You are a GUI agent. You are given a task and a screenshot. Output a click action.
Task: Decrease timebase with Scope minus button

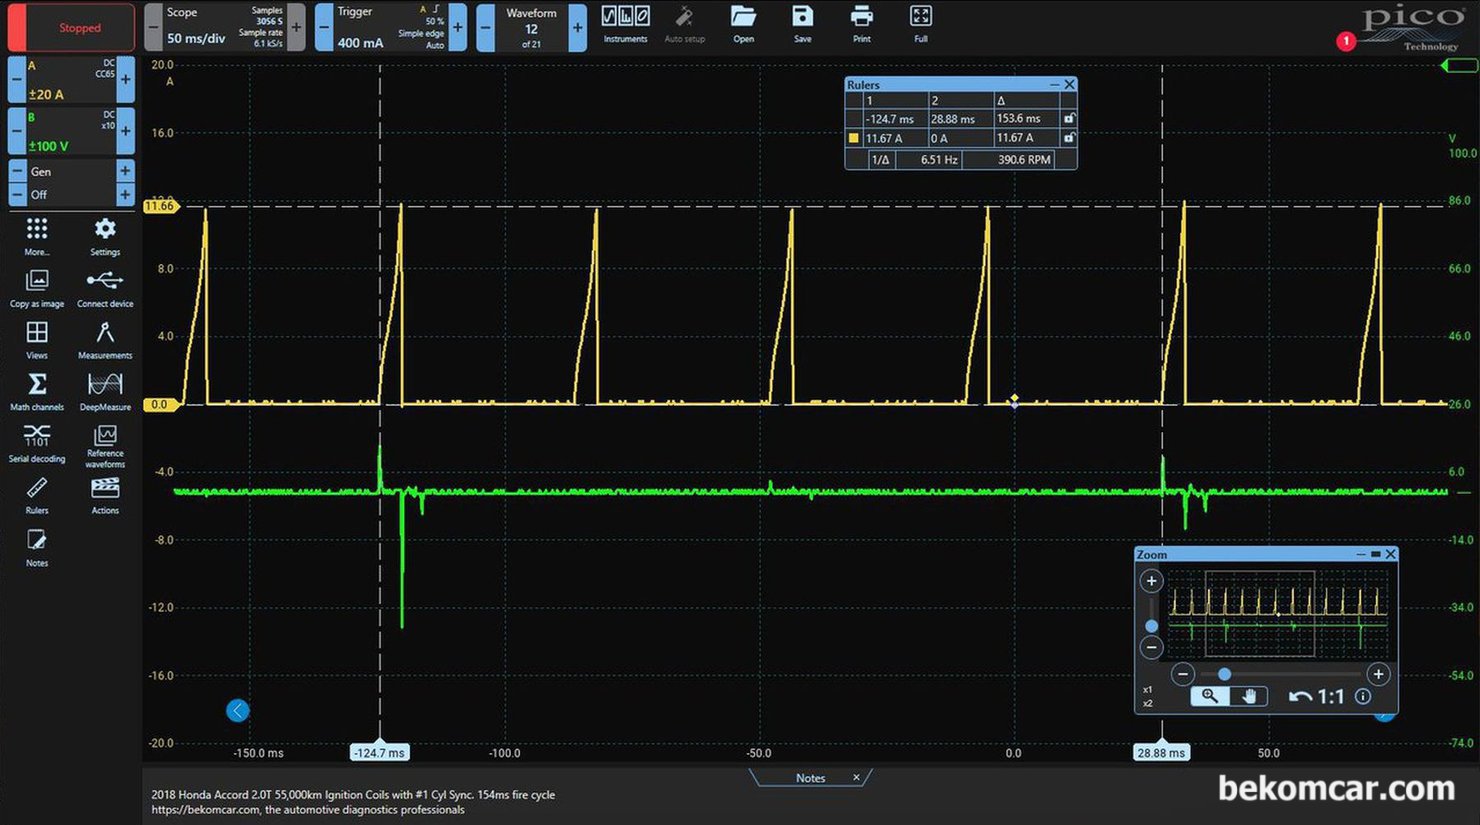point(153,28)
